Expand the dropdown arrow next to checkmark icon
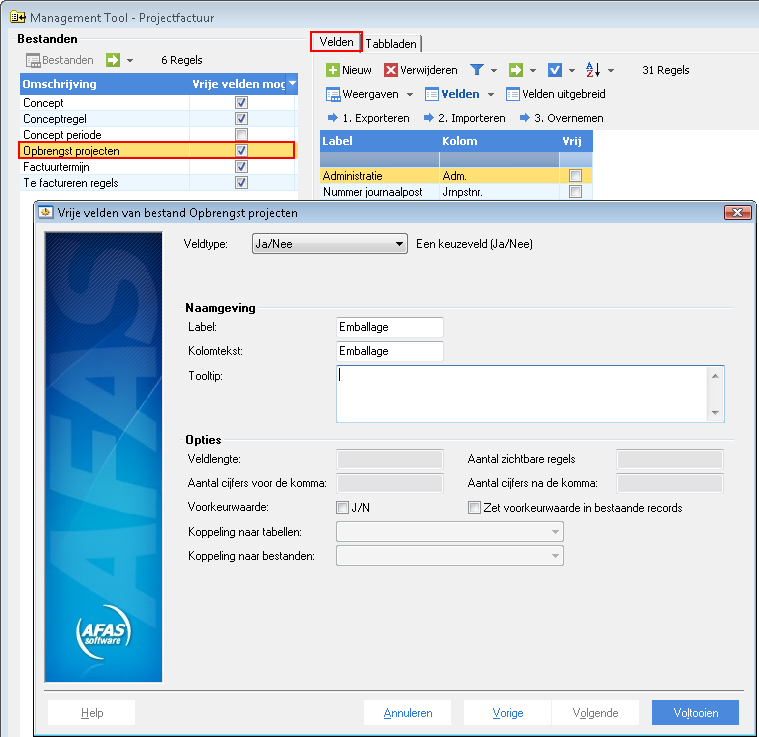Image resolution: width=759 pixels, height=737 pixels. 572,71
